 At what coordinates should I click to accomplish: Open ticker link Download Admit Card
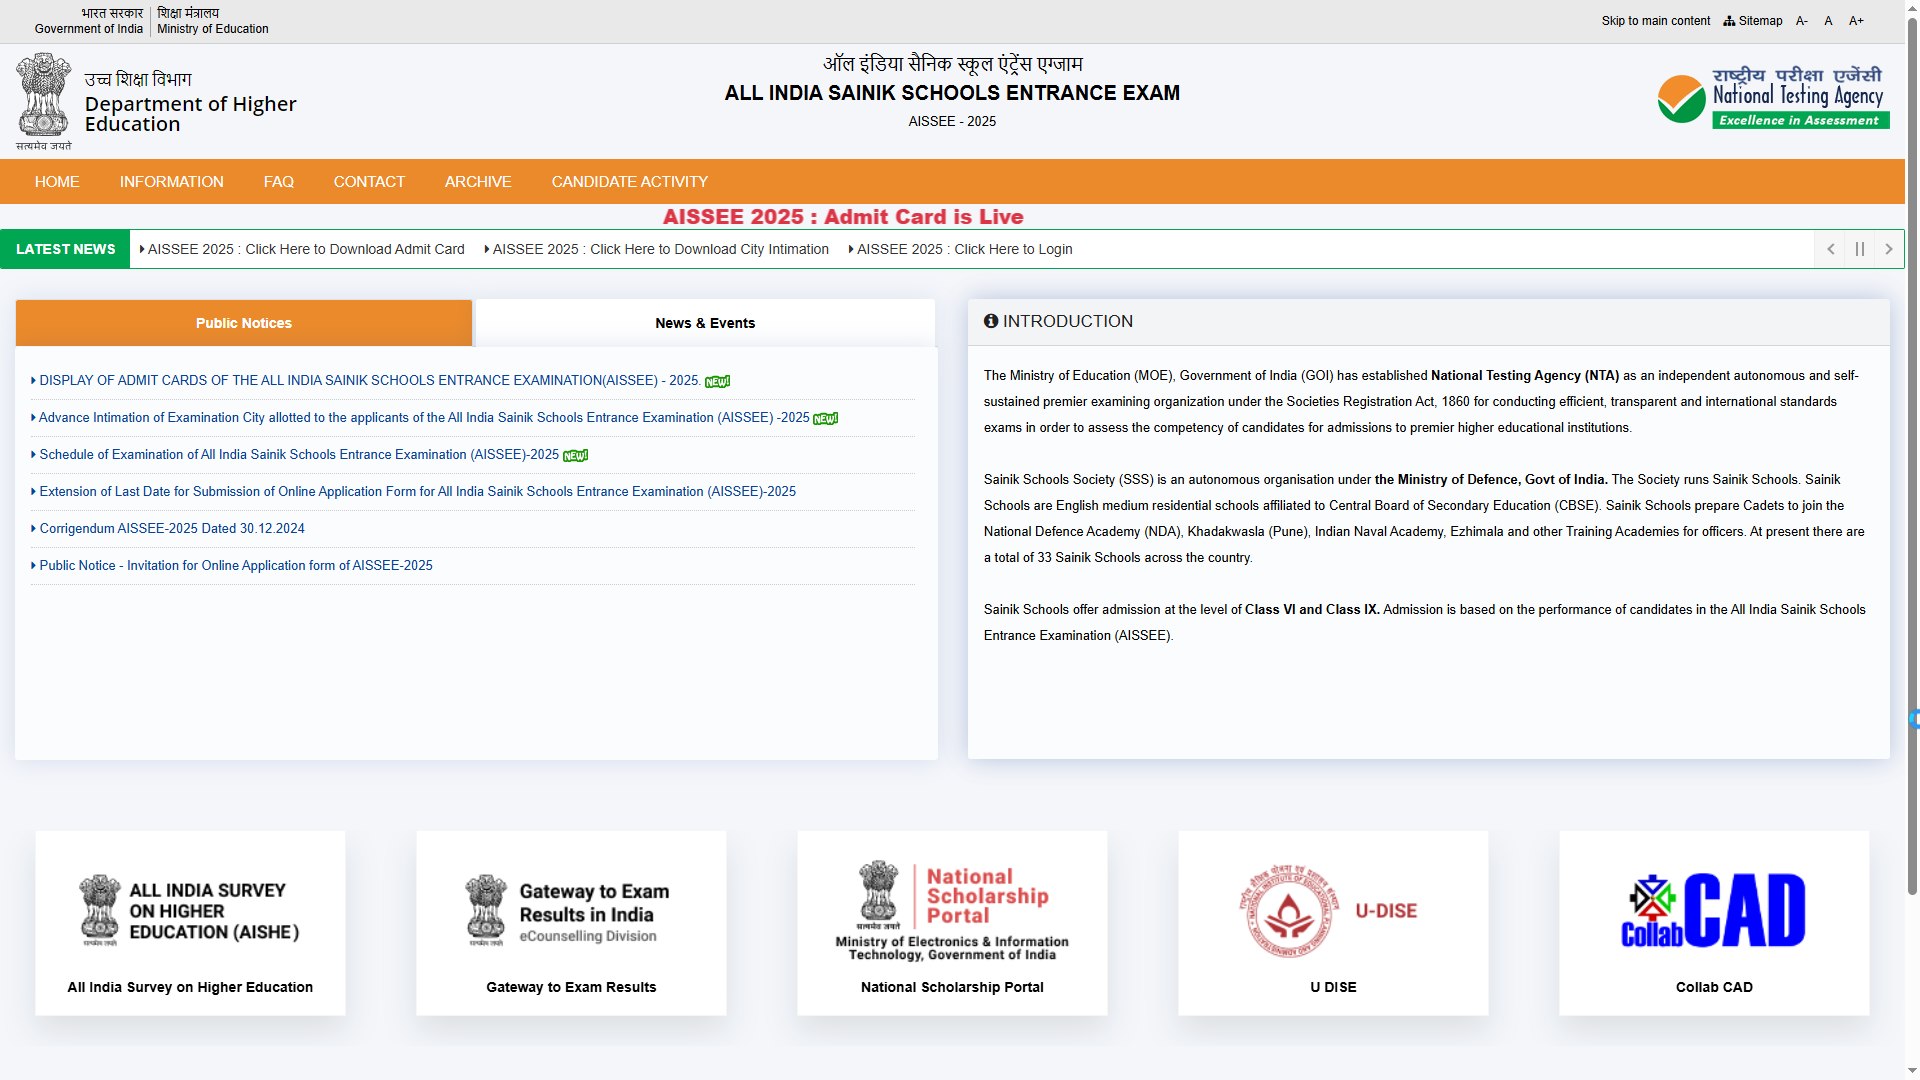coord(302,249)
